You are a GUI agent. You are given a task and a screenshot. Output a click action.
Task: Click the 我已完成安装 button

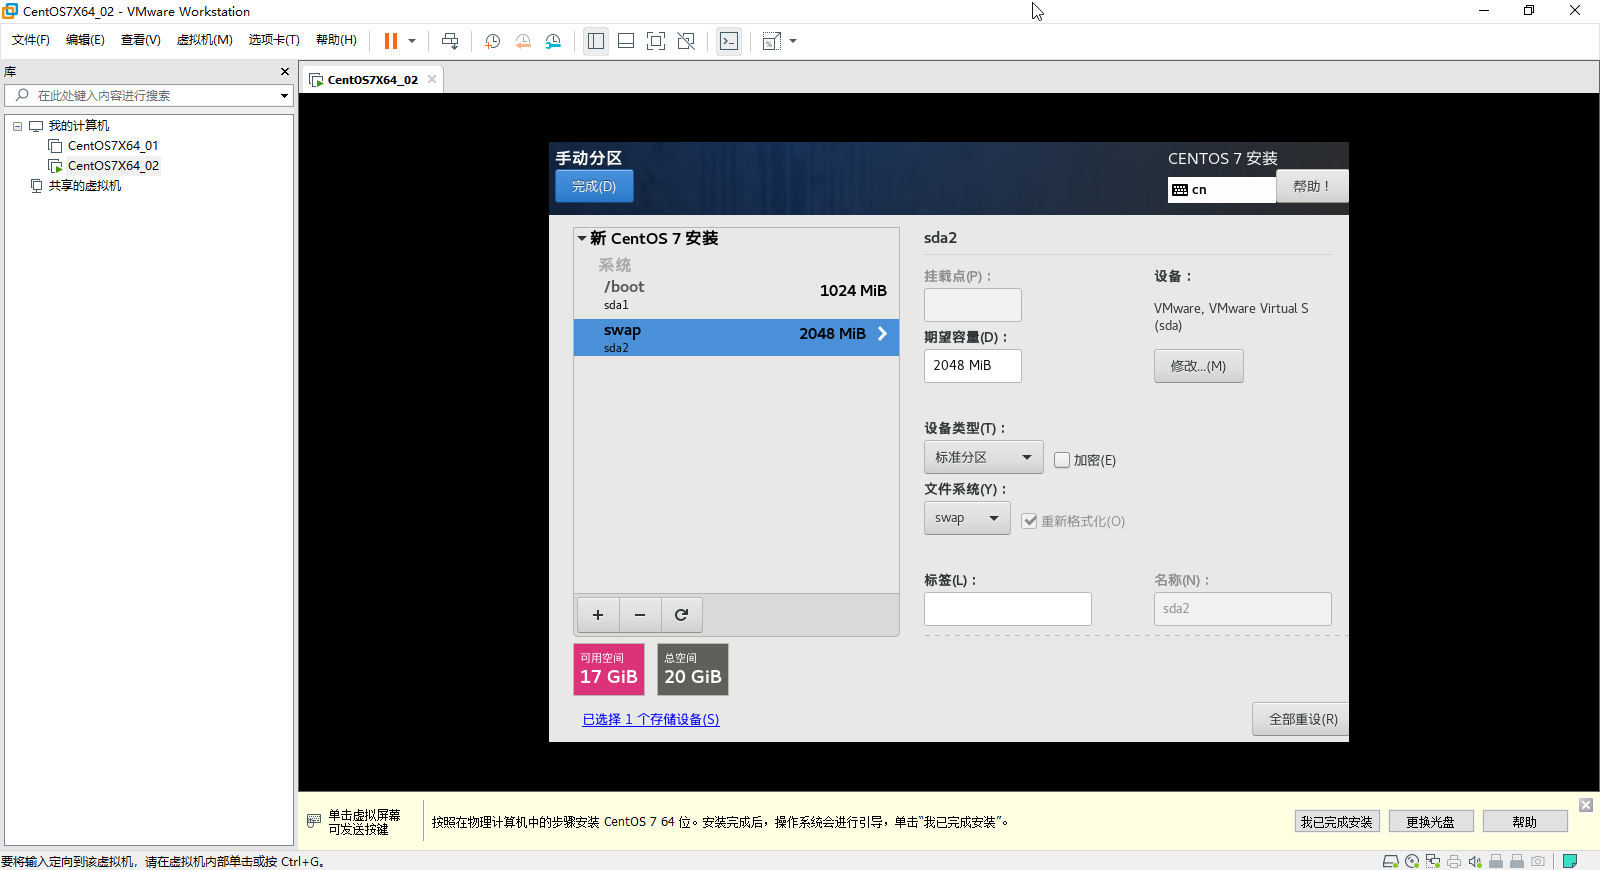point(1337,822)
